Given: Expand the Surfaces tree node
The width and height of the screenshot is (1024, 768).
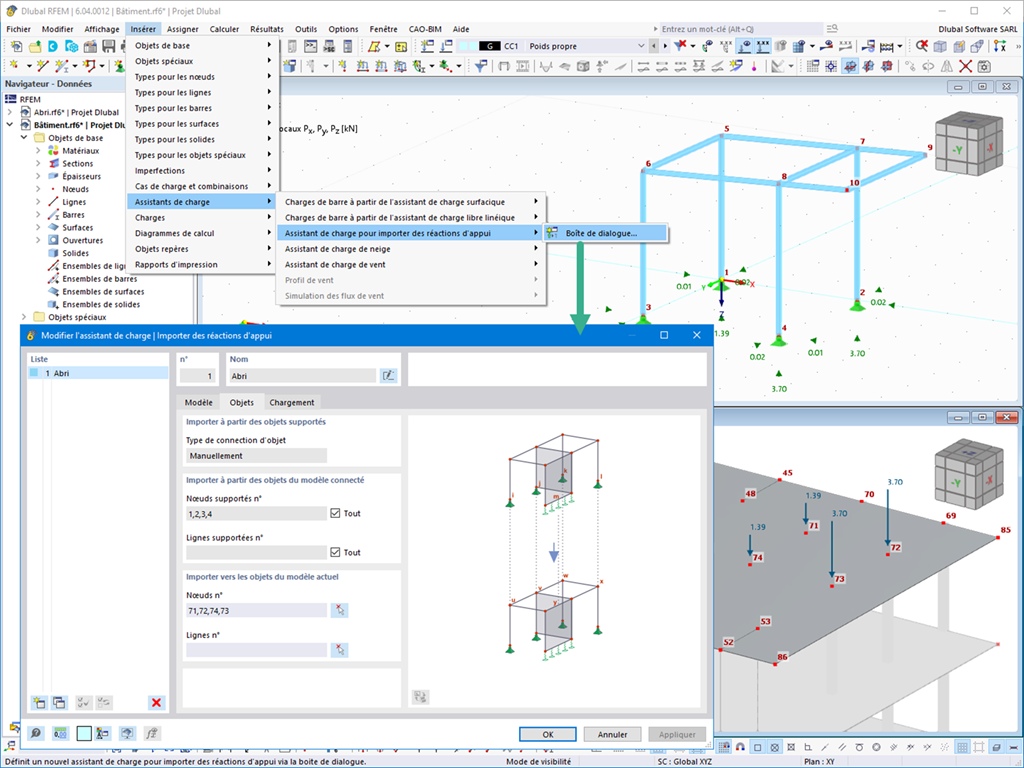Looking at the screenshot, I should [38, 227].
